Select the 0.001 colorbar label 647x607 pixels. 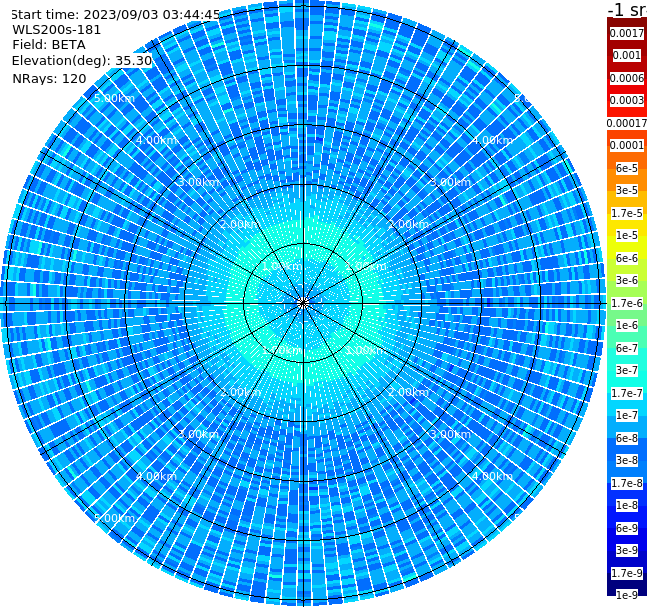[x=627, y=55]
